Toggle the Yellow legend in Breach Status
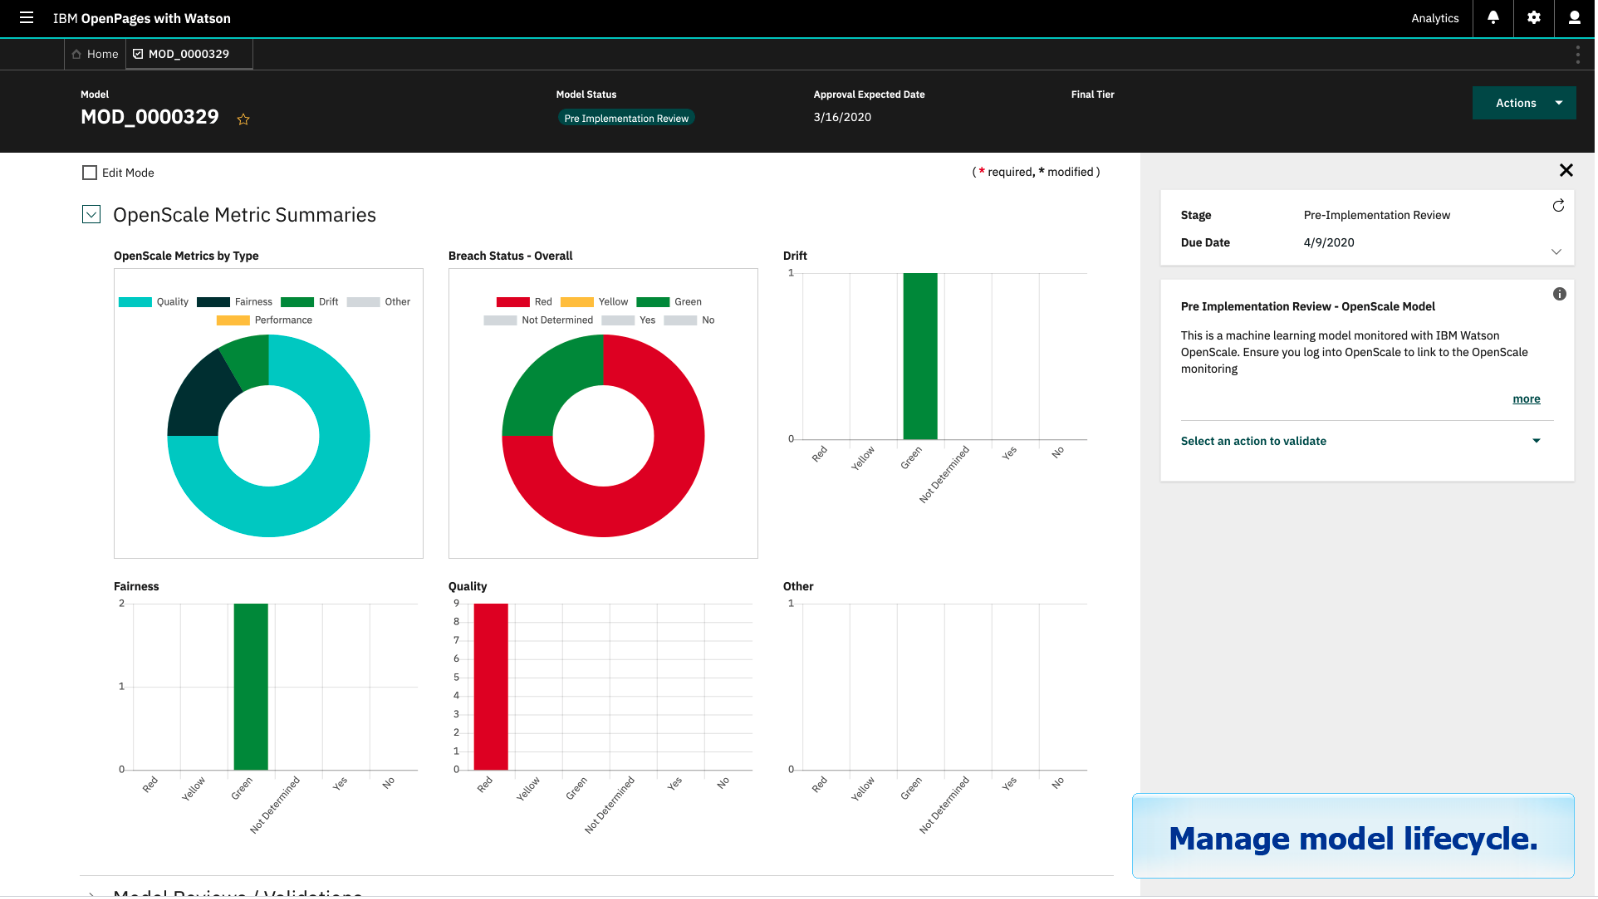 577,302
